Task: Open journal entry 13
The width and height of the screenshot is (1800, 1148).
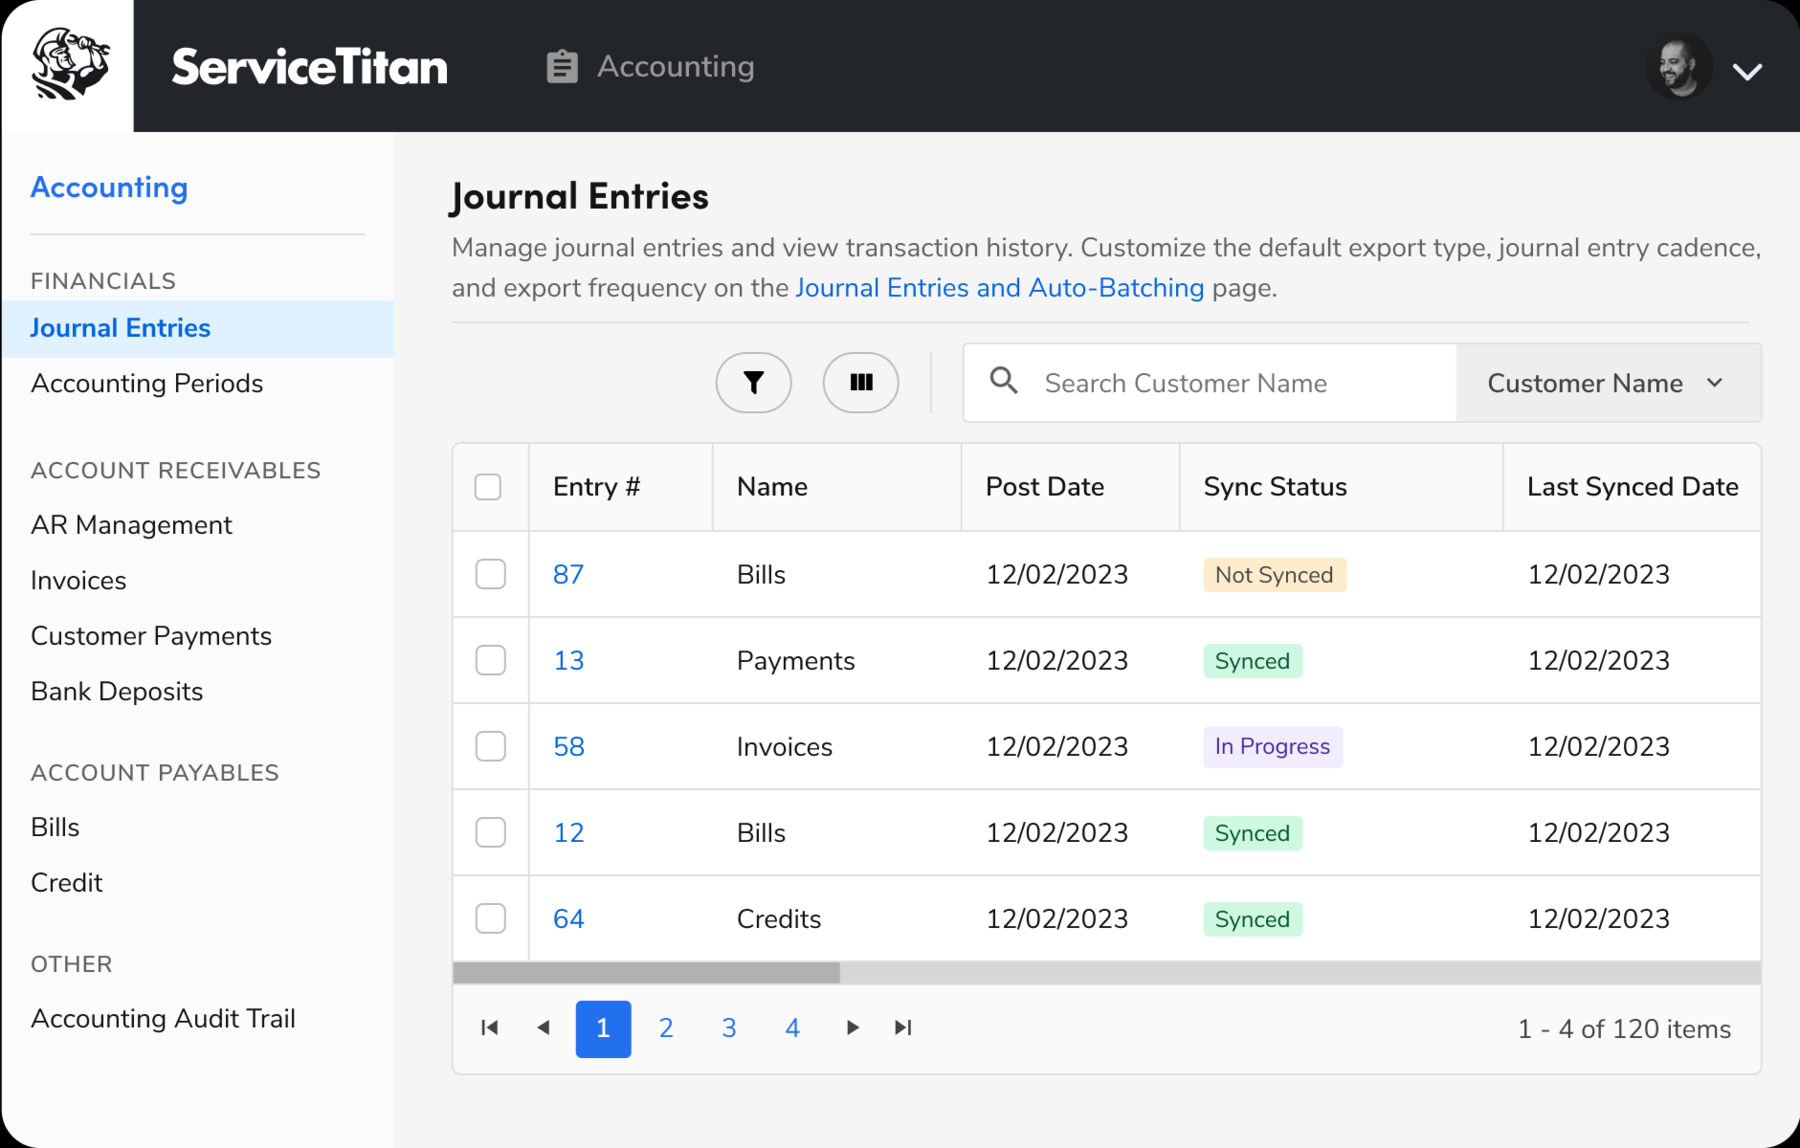Action: [x=568, y=661]
